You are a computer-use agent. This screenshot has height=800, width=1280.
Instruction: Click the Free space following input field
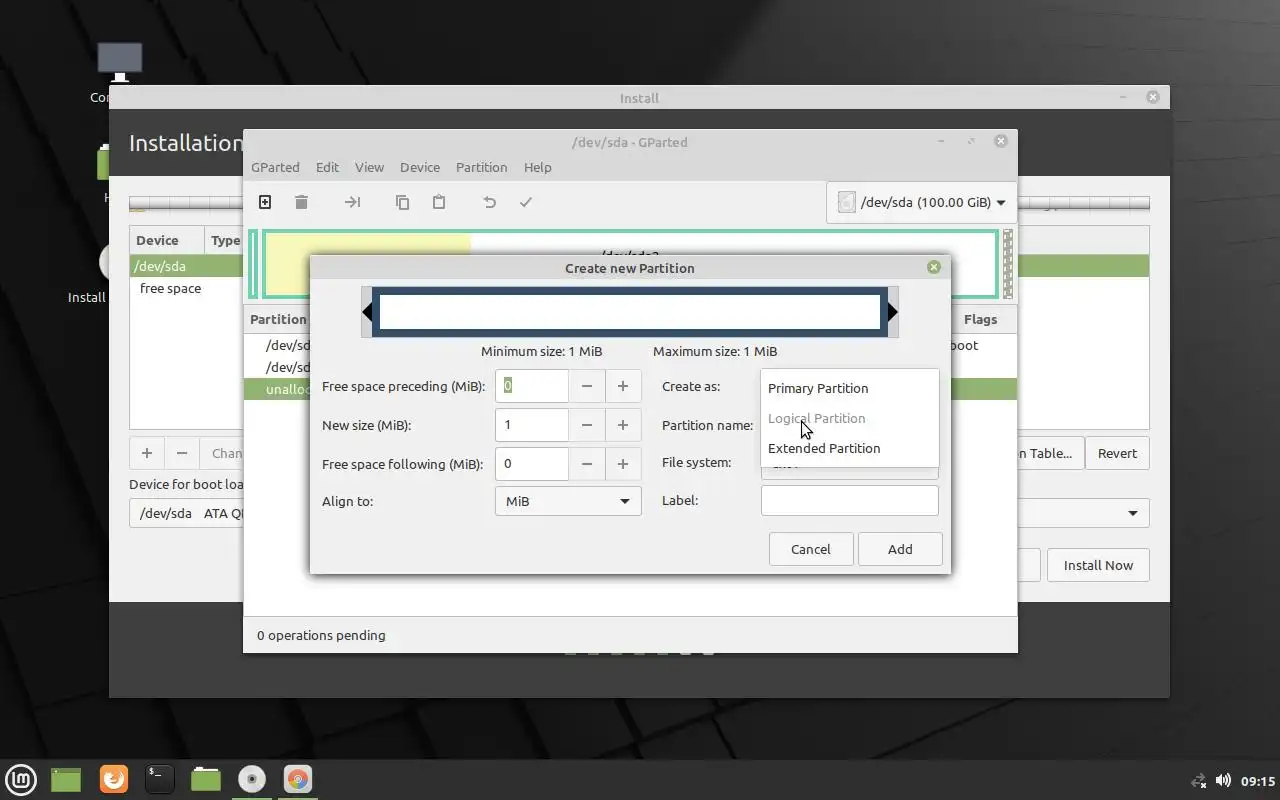click(532, 464)
